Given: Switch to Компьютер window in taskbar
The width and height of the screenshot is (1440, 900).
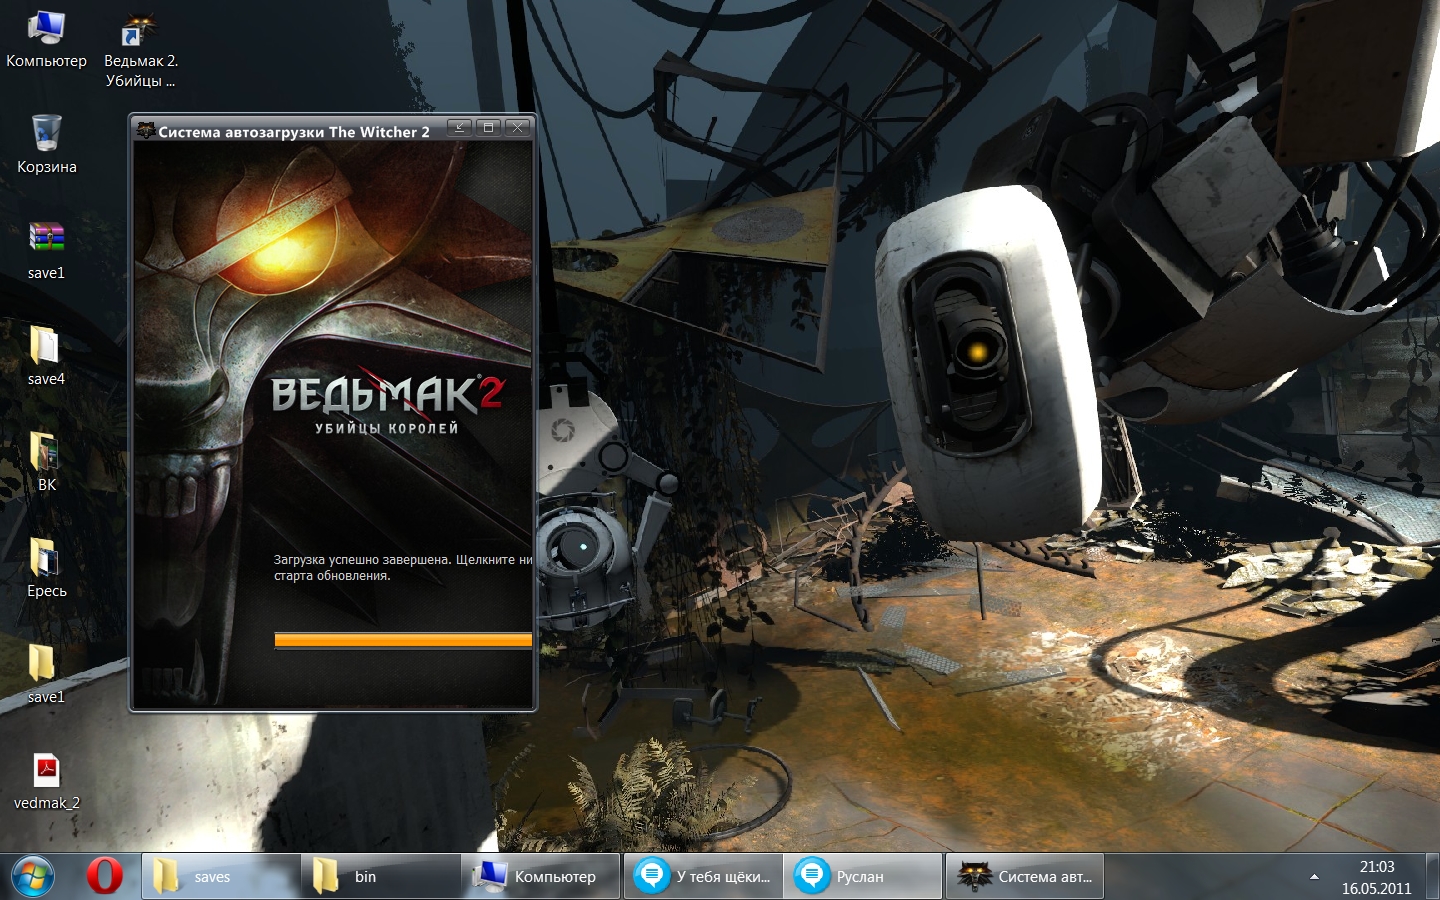Looking at the screenshot, I should click(x=541, y=876).
